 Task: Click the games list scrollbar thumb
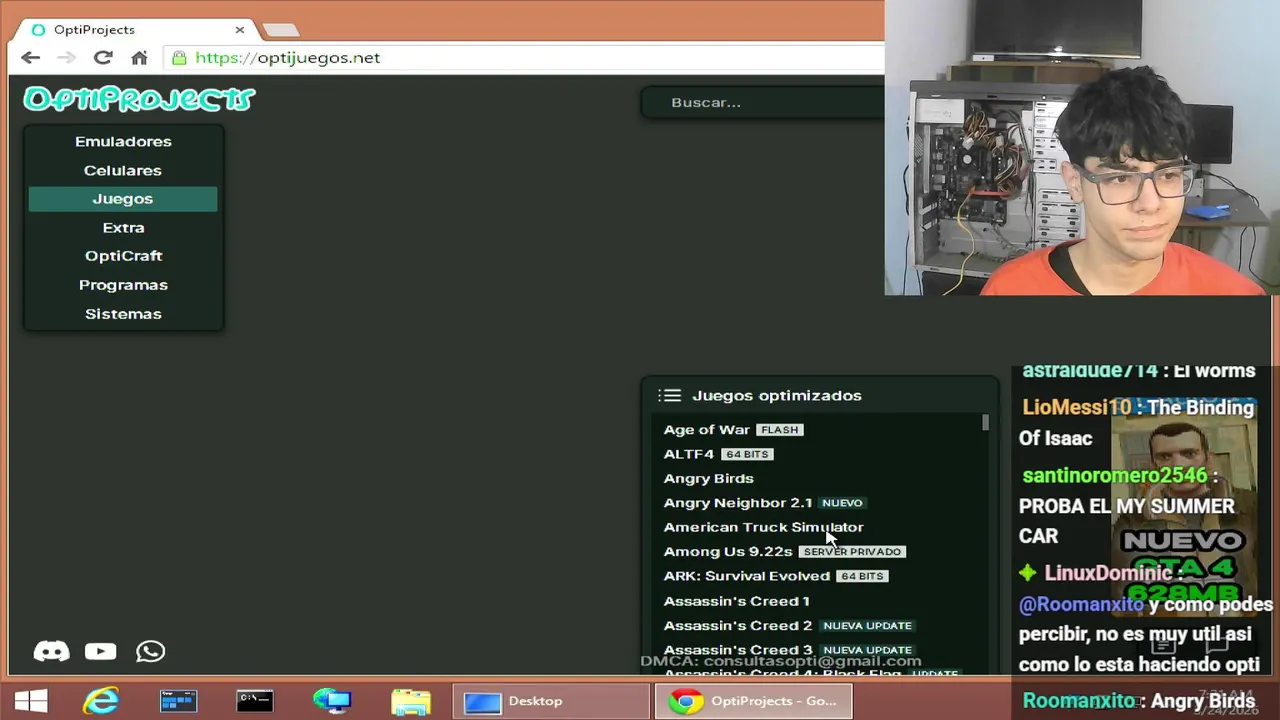pyautogui.click(x=985, y=423)
